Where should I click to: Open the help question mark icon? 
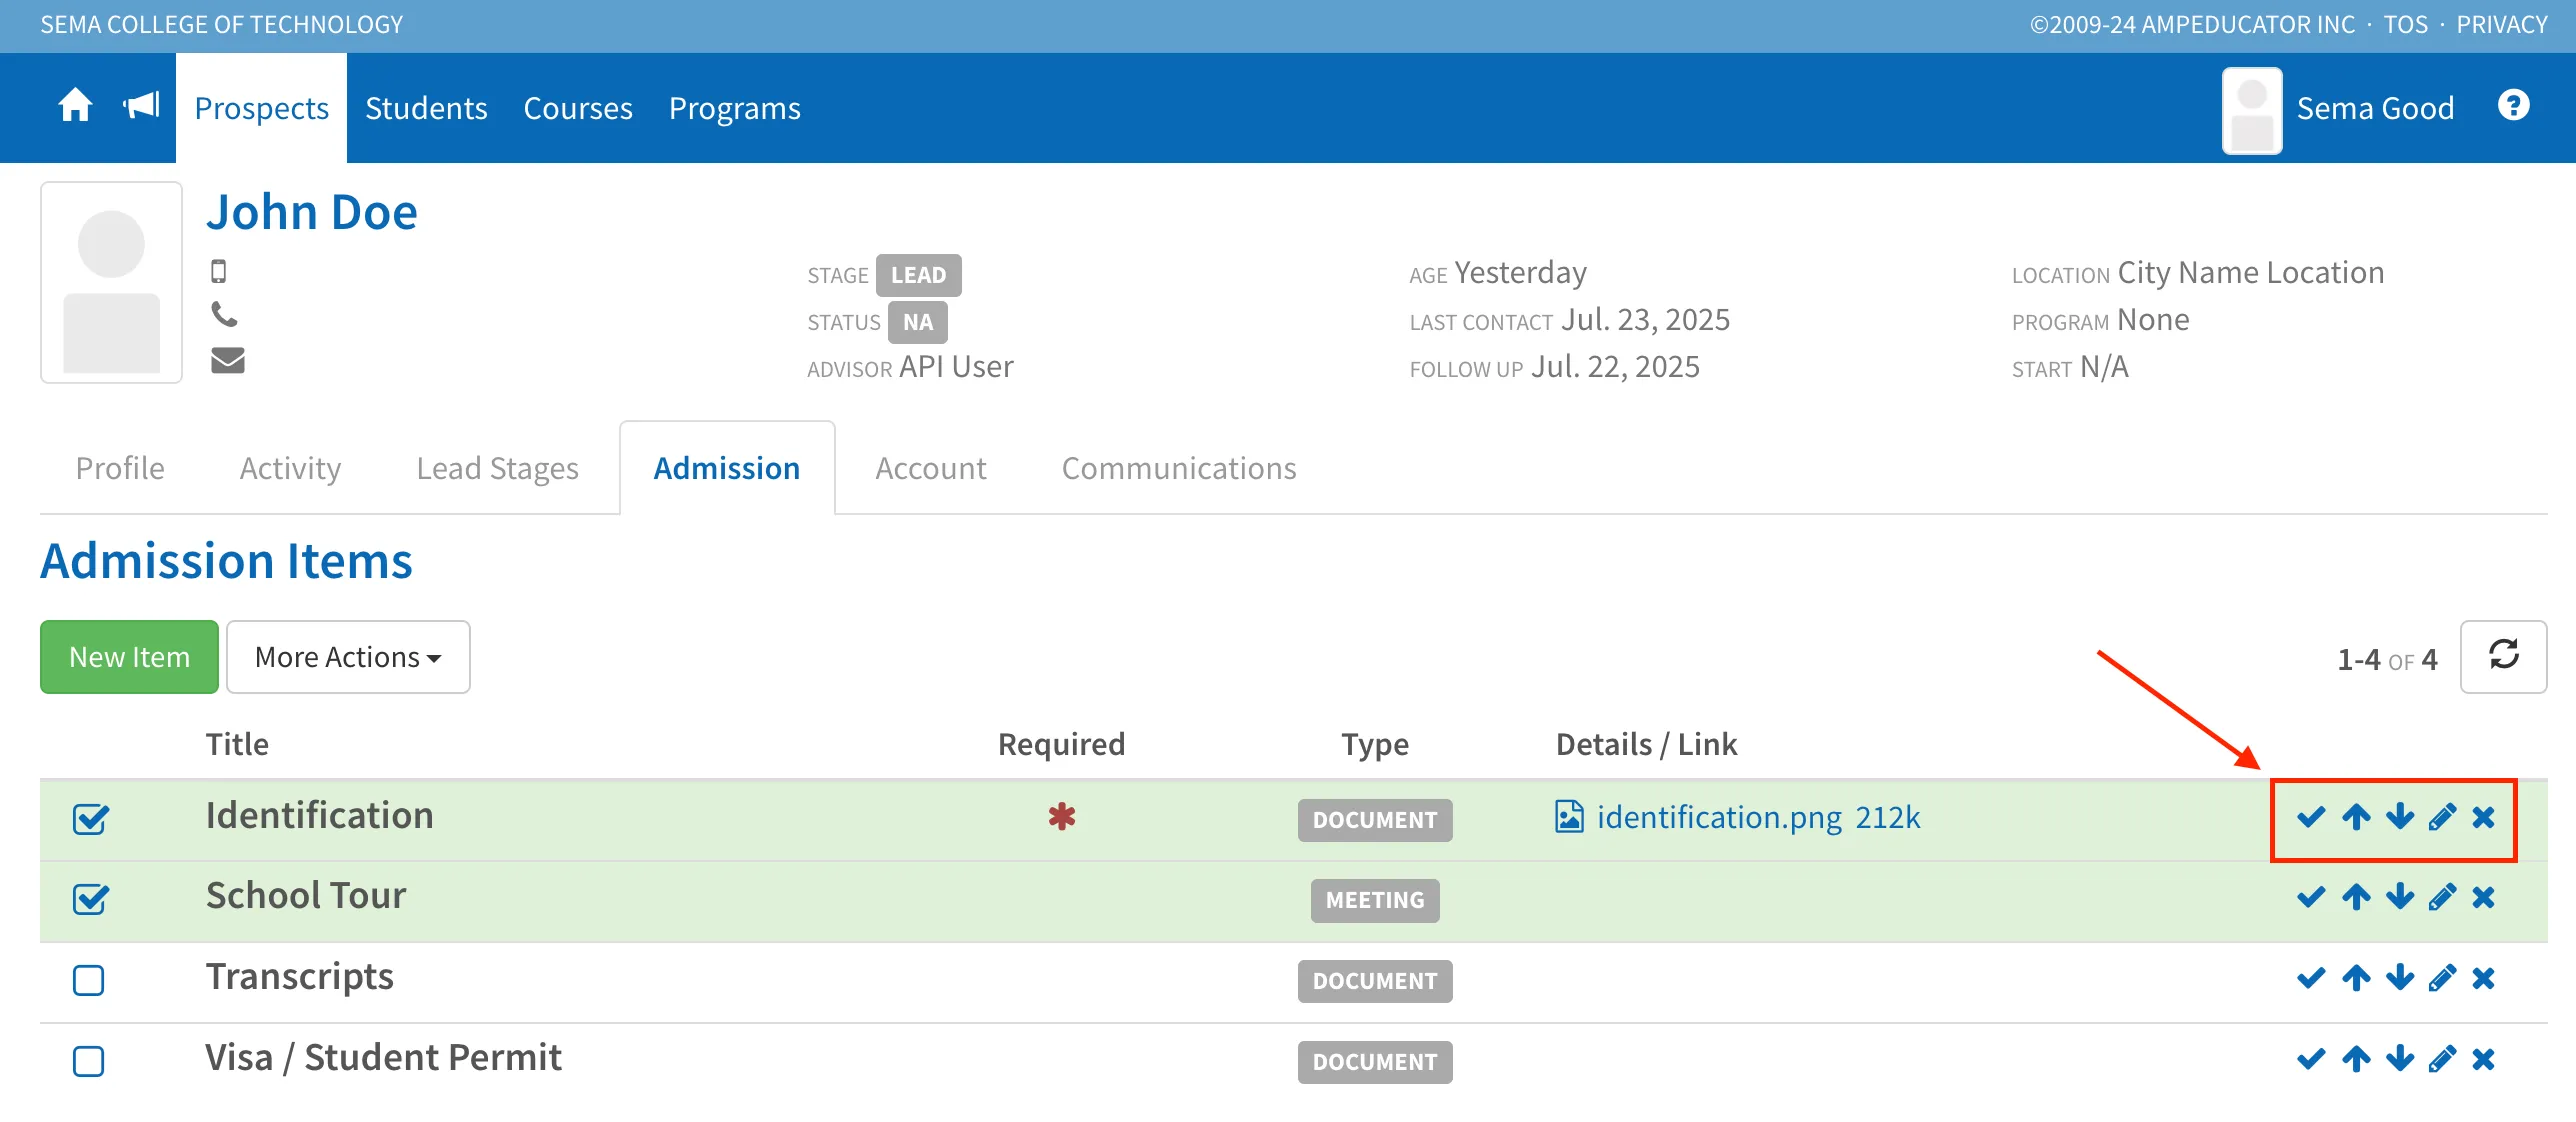coord(2513,106)
